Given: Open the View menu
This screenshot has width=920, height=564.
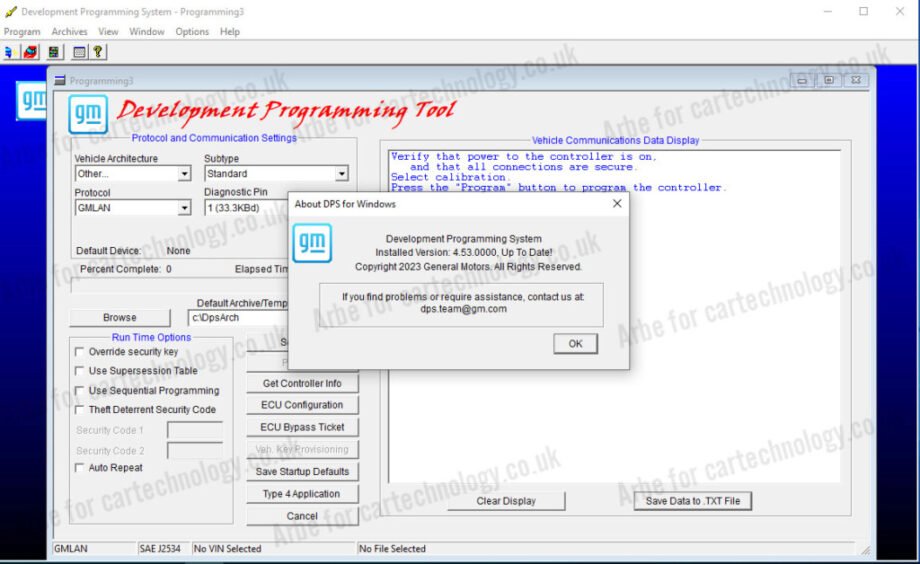Looking at the screenshot, I should tap(108, 32).
